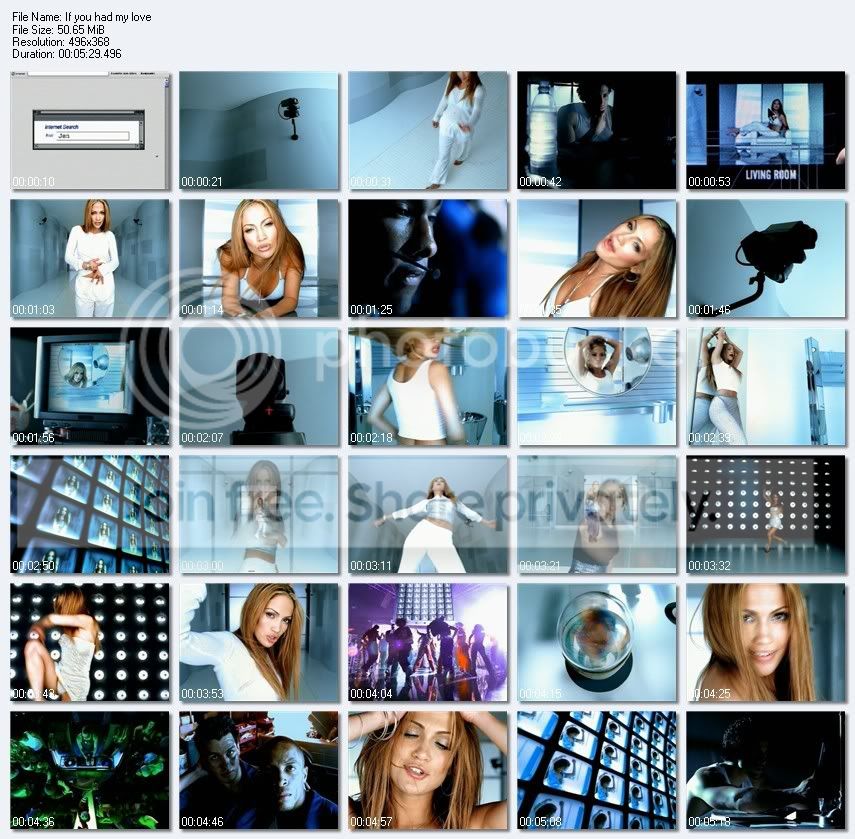Click the thumbnail timestamped 00:00:42

[x=597, y=131]
